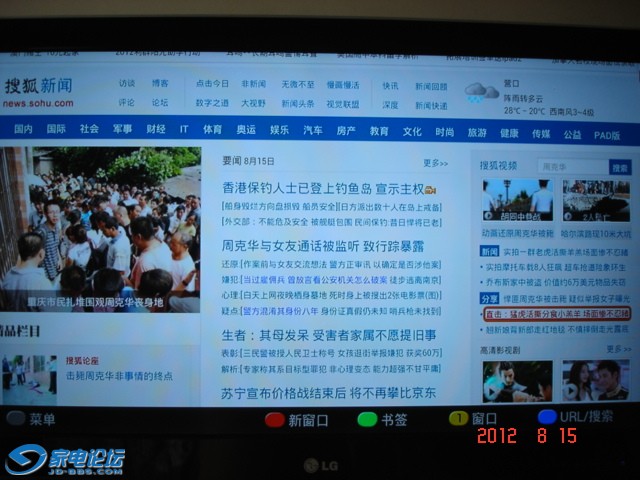Open the 非新闻 header link
This screenshot has width=640, height=480.
(x=253, y=84)
